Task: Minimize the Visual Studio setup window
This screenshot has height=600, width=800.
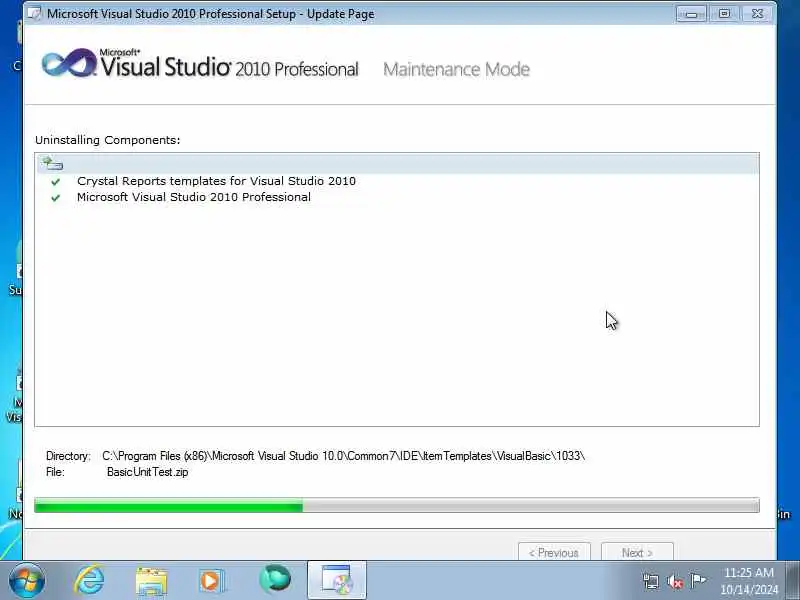Action: click(x=691, y=14)
